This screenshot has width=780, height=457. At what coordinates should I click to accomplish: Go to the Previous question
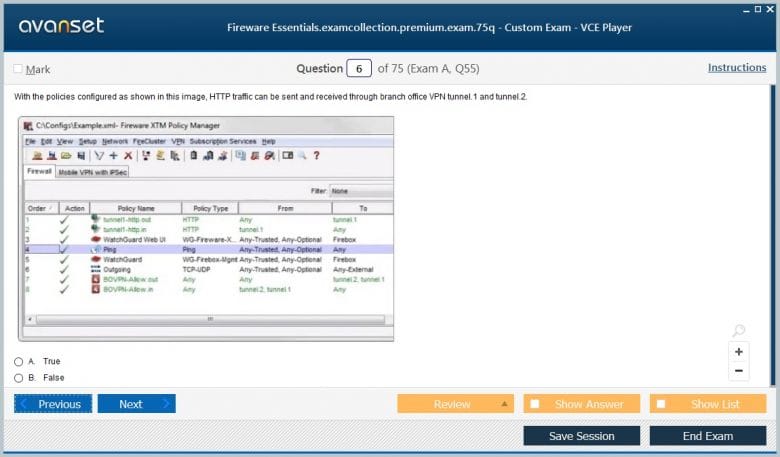pos(53,404)
